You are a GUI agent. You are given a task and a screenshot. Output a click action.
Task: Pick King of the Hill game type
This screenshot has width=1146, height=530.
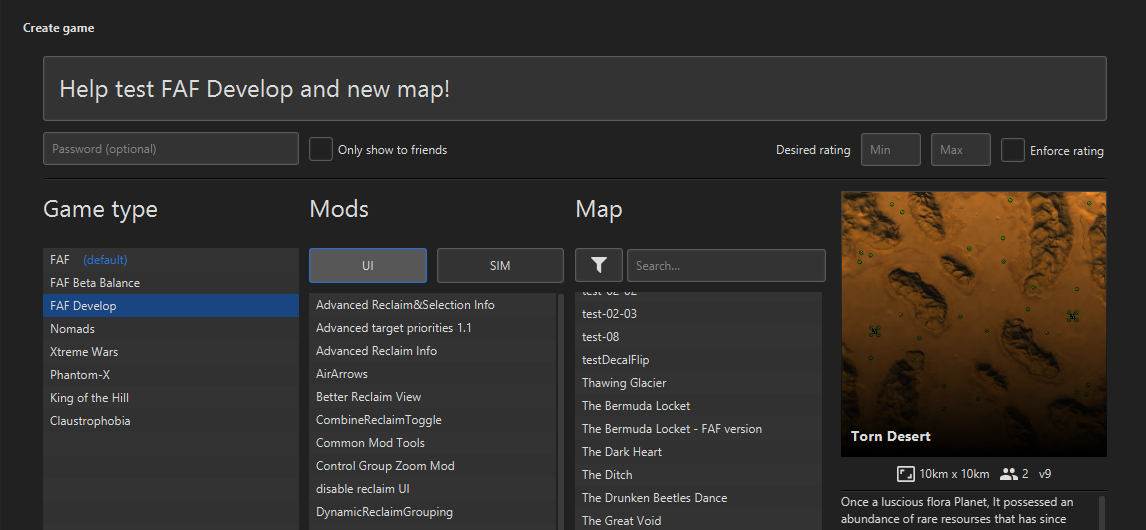[171, 398]
